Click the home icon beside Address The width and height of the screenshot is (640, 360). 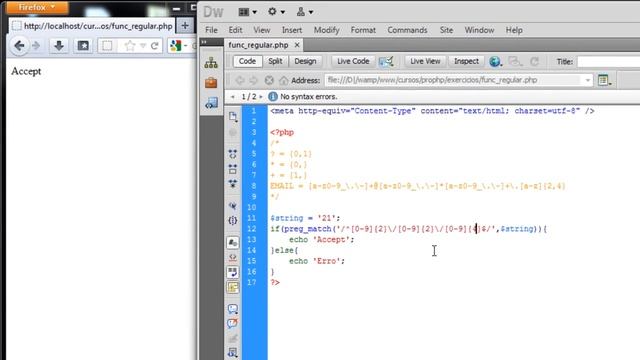point(283,80)
